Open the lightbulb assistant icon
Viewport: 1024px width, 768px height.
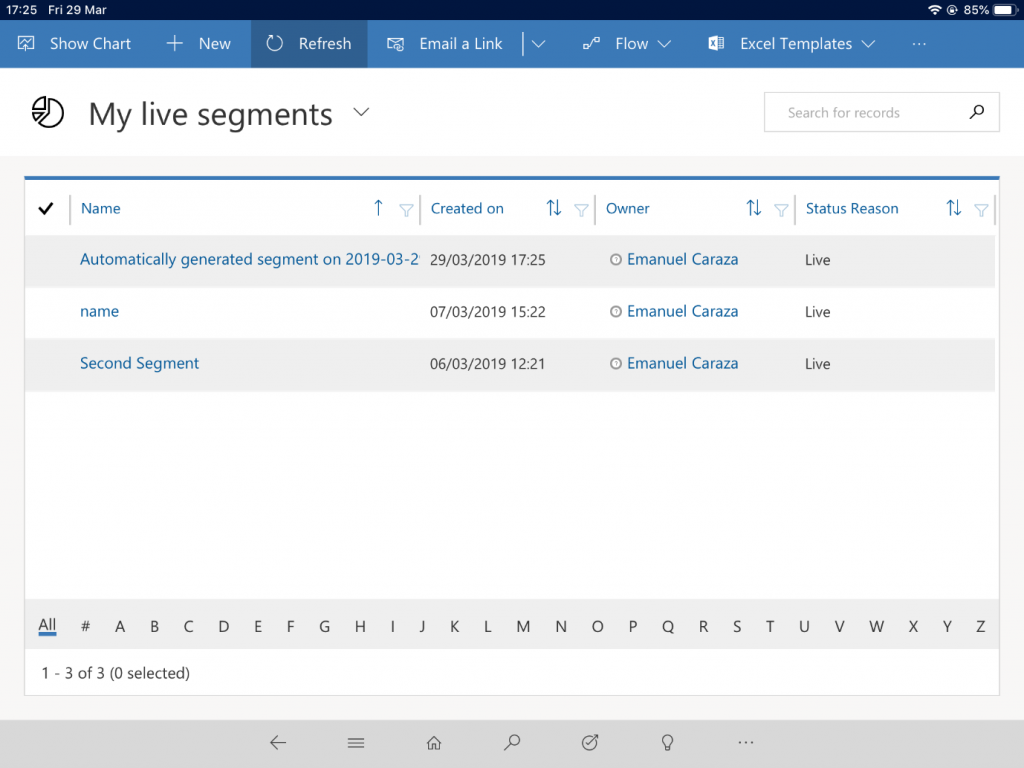click(x=667, y=742)
